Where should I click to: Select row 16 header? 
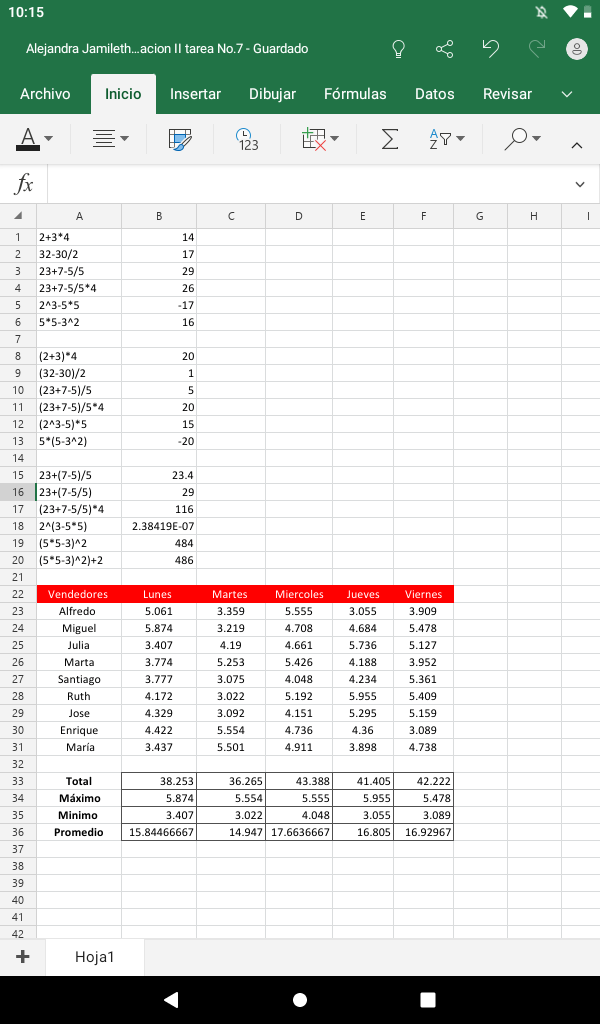(x=18, y=492)
